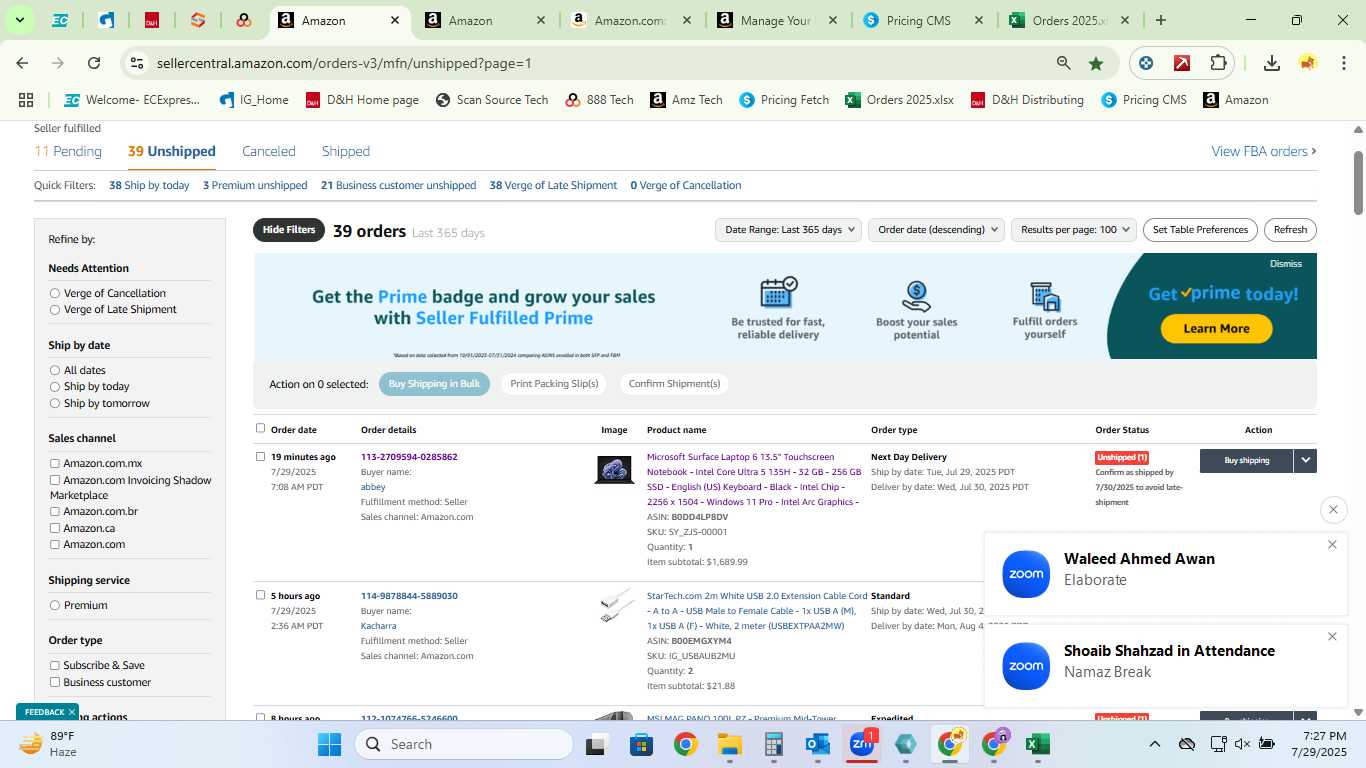Open order 114-9878844-5889030 link
Screen dimensions: 1366x768
click(x=409, y=596)
